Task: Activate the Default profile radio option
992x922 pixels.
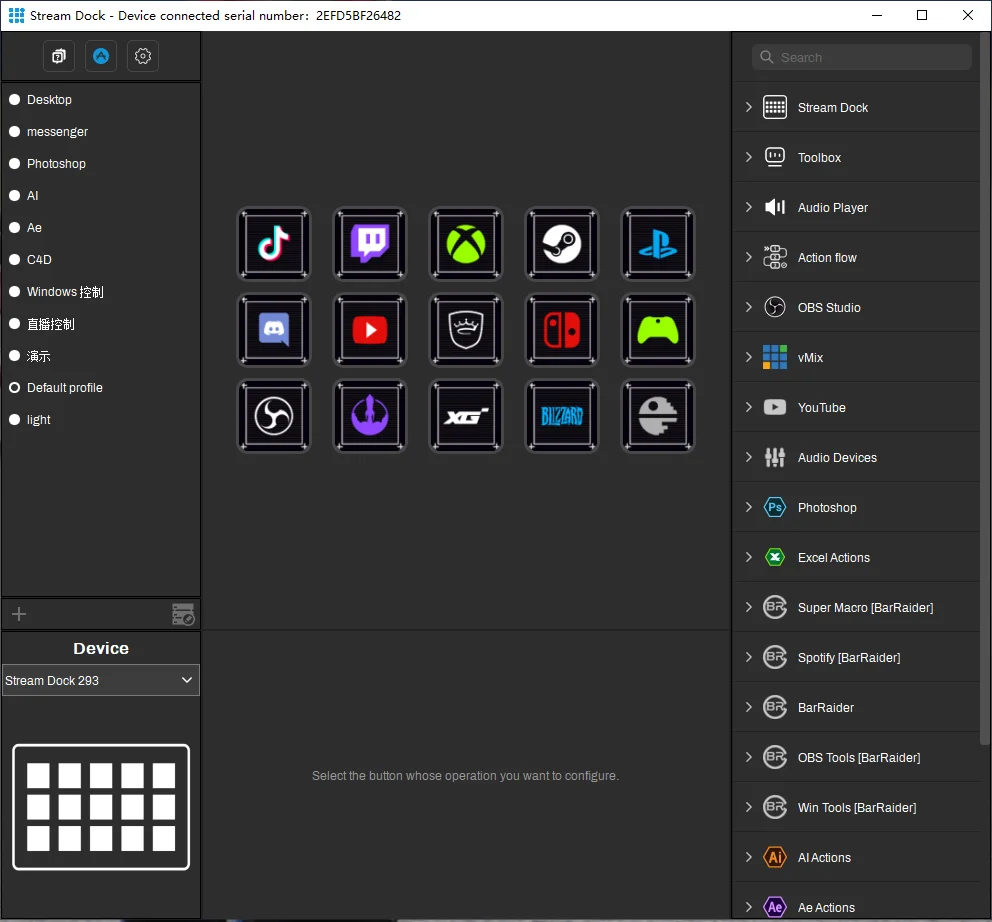Action: tap(15, 388)
